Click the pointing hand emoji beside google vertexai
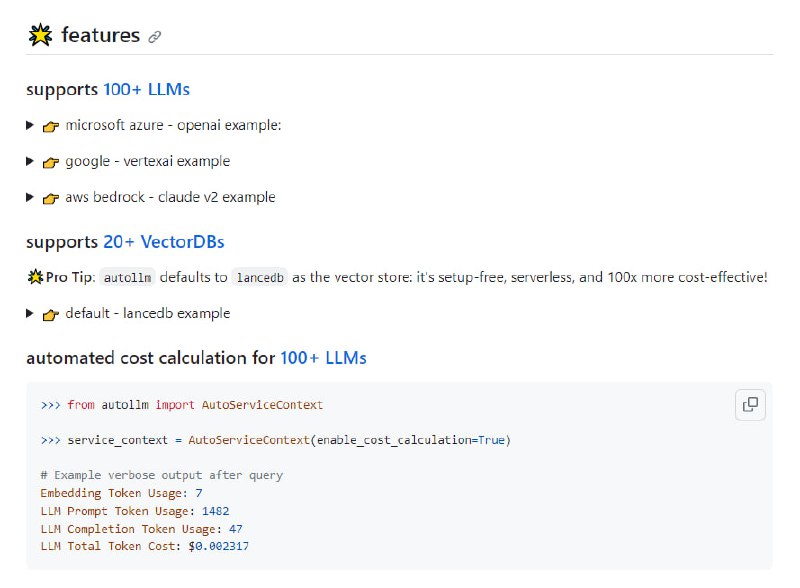 point(52,162)
